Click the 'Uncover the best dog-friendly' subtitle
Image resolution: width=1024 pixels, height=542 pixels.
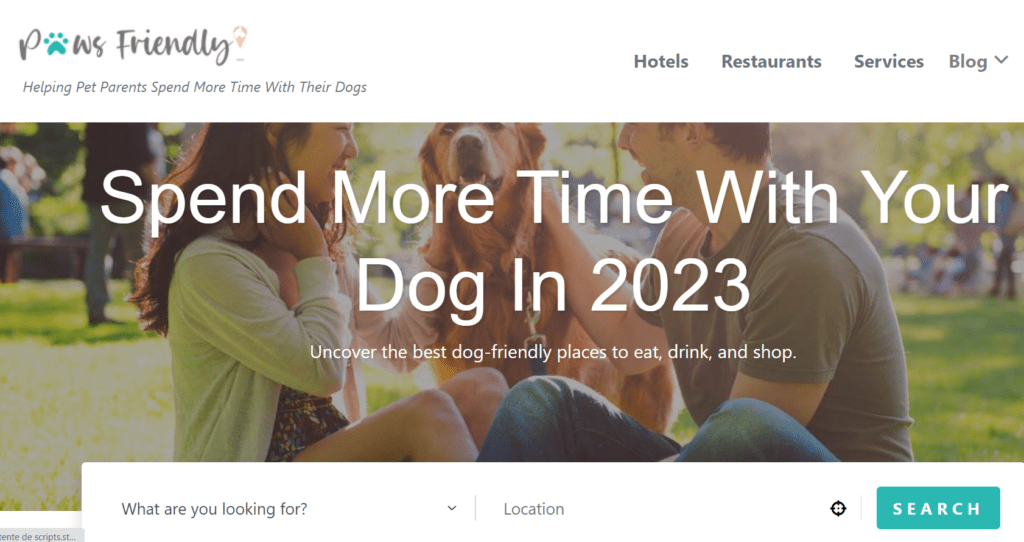[552, 352]
